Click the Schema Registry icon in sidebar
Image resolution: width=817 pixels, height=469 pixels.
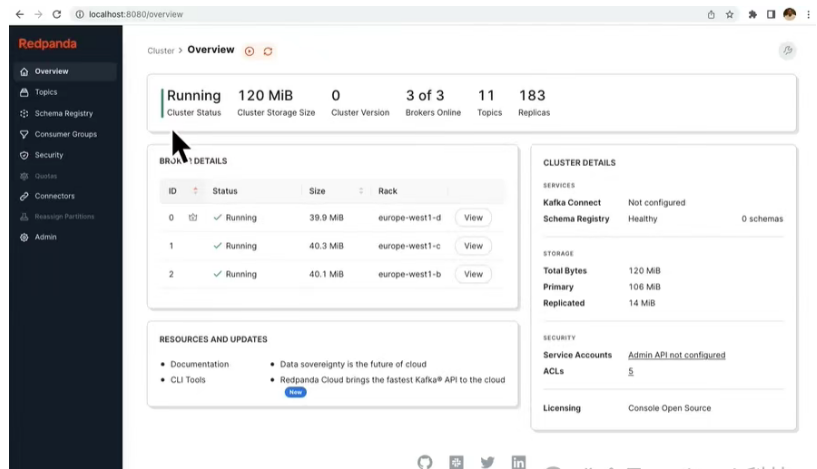pos(24,113)
